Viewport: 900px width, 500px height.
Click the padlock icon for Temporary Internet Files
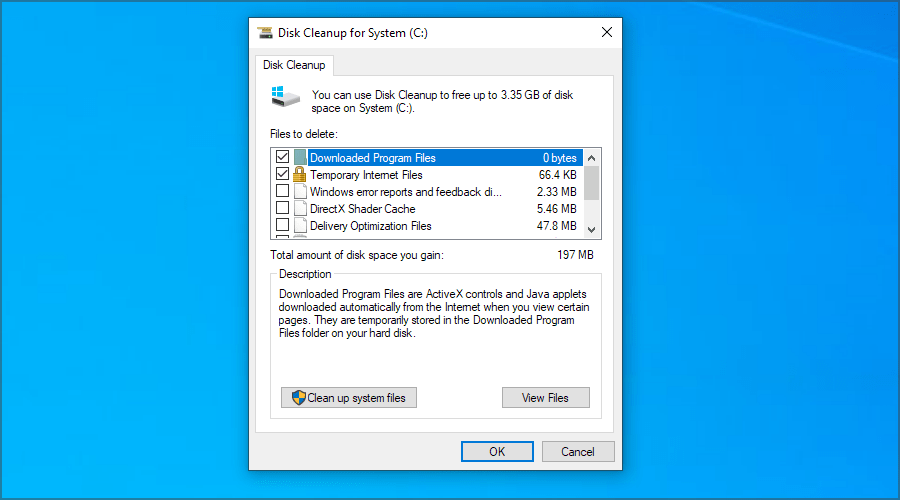[x=300, y=175]
